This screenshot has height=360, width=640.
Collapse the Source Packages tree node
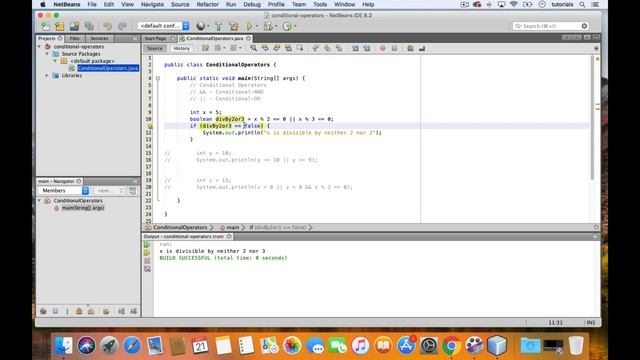[48, 54]
